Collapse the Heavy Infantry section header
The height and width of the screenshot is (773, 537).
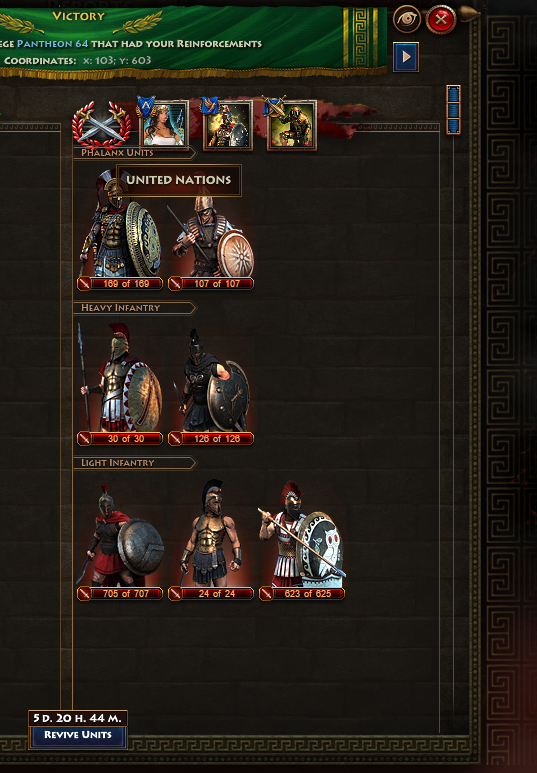click(x=135, y=308)
